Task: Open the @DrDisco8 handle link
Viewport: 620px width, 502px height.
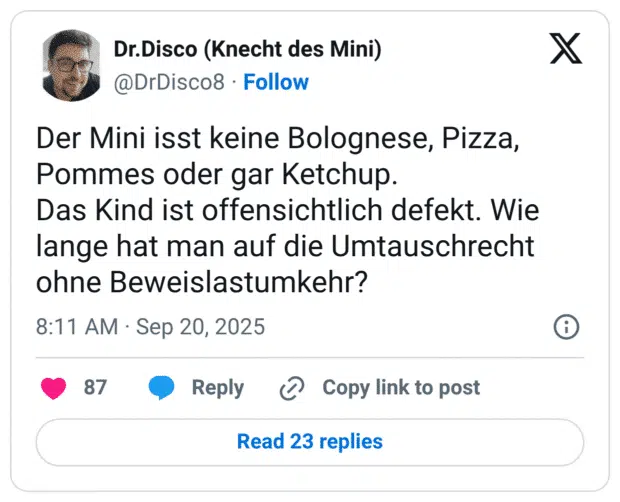Action: point(169,82)
